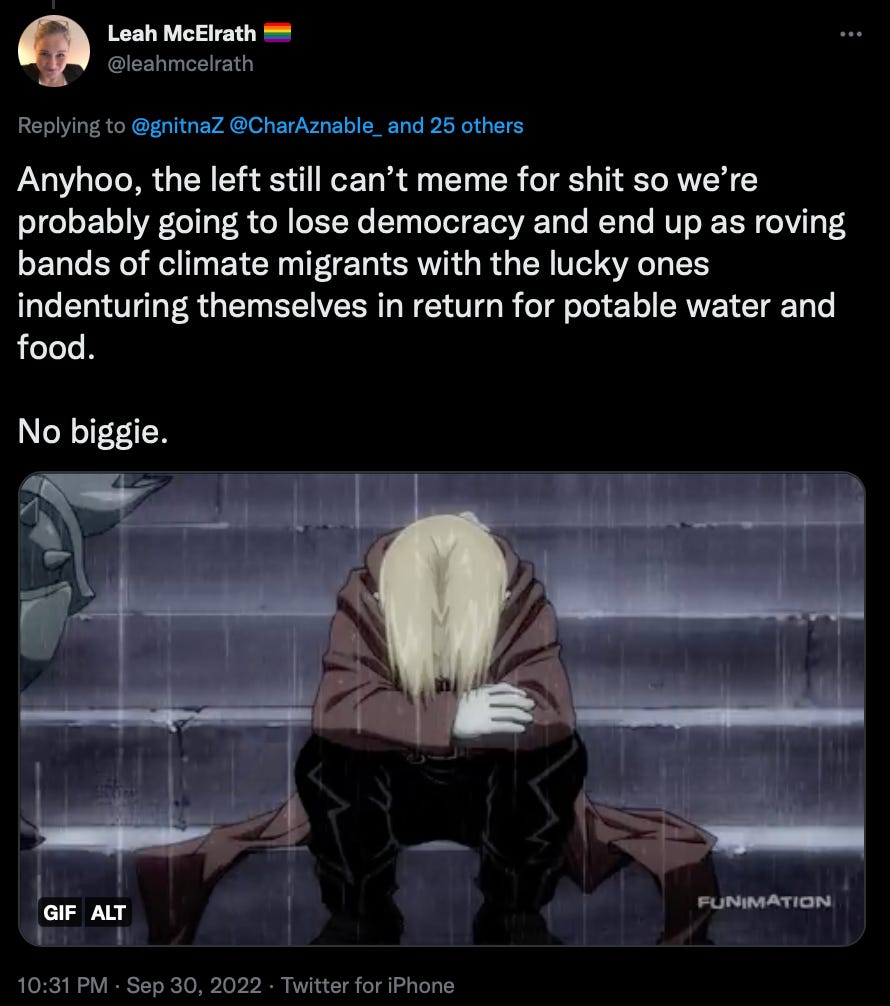The width and height of the screenshot is (890, 1006).
Task: Open the @leahmcelrath handle
Action: point(180,64)
